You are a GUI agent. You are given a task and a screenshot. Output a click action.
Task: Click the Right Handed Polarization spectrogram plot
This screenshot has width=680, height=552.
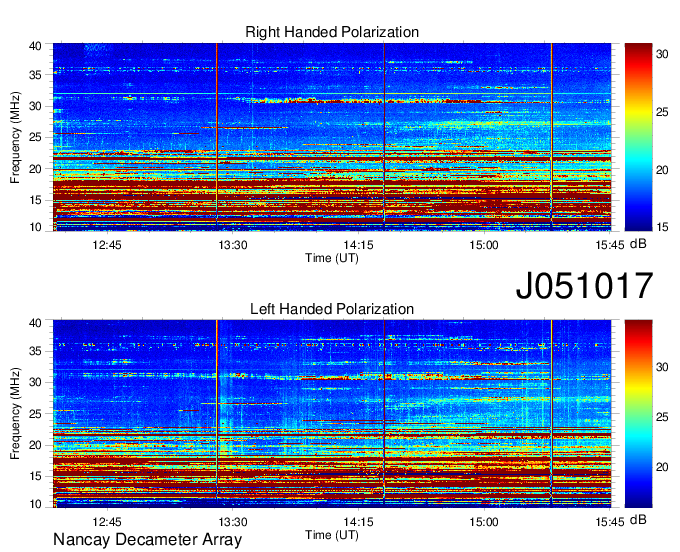point(332,137)
